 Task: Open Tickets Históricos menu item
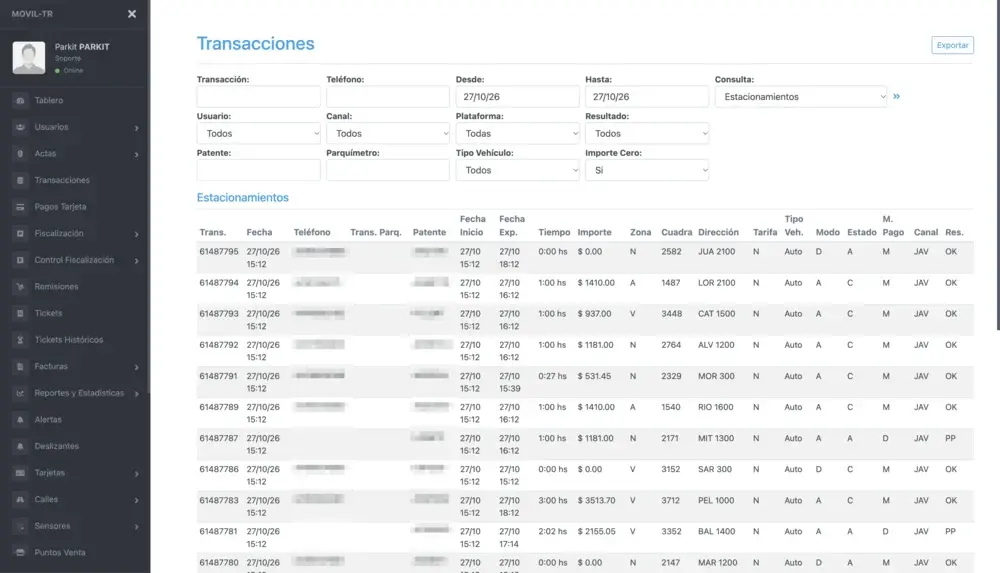pyautogui.click(x=68, y=340)
